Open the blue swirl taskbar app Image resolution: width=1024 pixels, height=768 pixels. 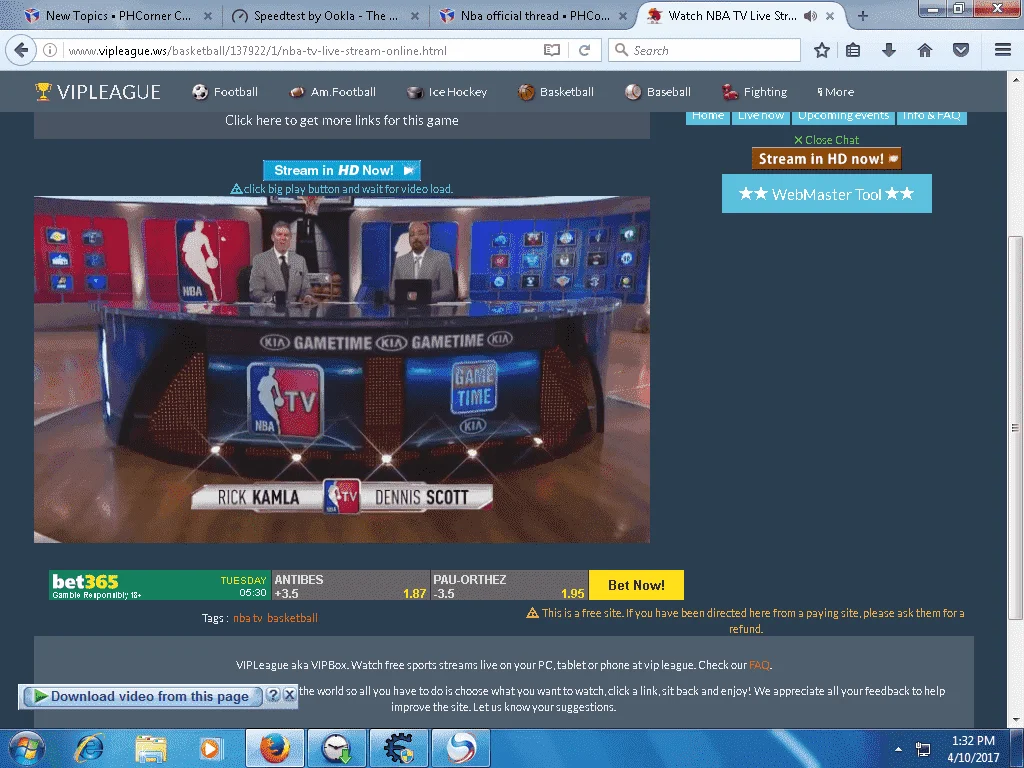pyautogui.click(x=461, y=748)
